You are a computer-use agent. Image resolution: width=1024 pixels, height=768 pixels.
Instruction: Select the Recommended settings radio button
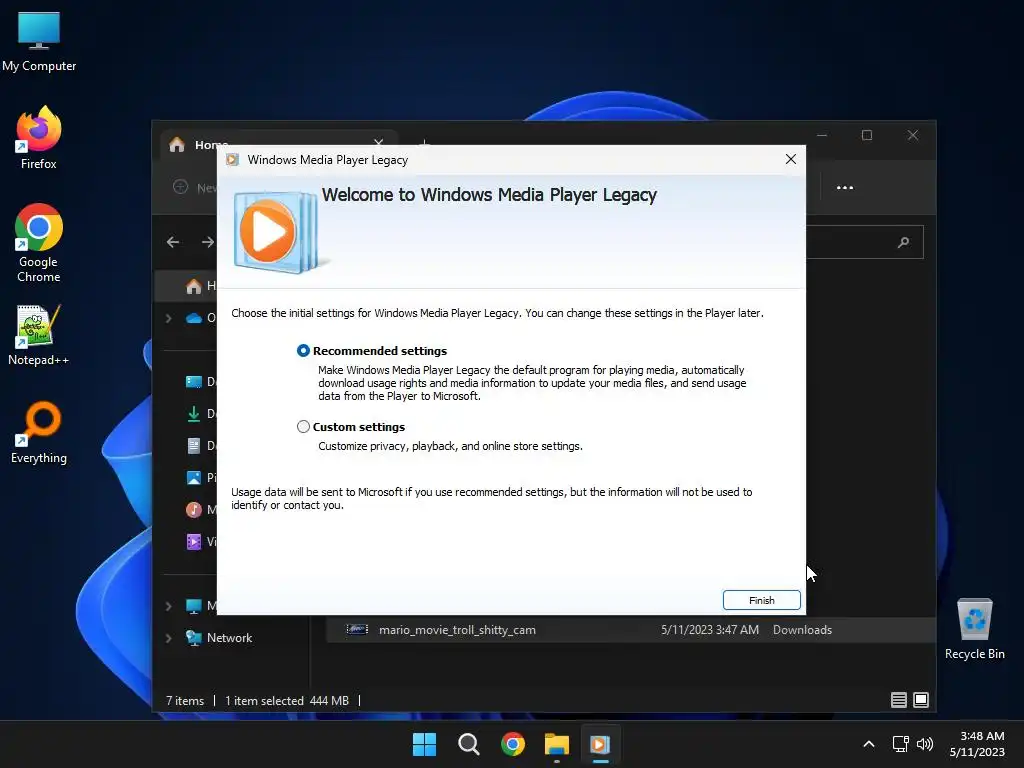303,351
